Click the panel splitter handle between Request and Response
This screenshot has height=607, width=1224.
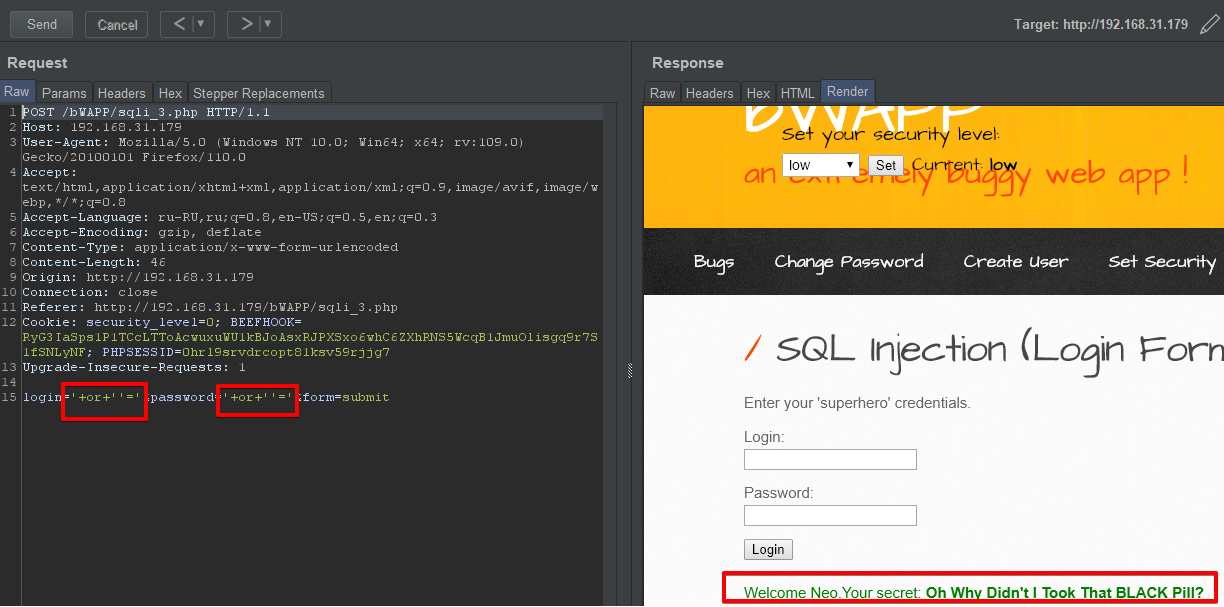630,371
